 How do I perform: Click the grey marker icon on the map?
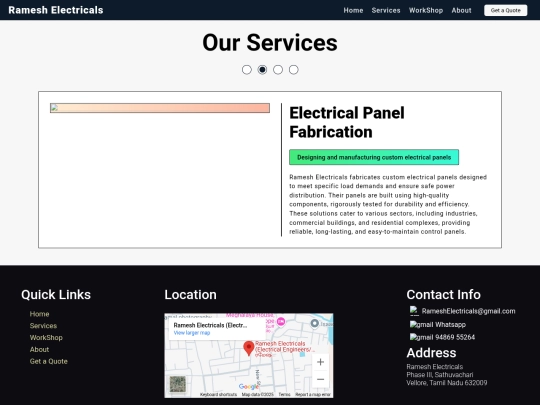tap(314, 323)
